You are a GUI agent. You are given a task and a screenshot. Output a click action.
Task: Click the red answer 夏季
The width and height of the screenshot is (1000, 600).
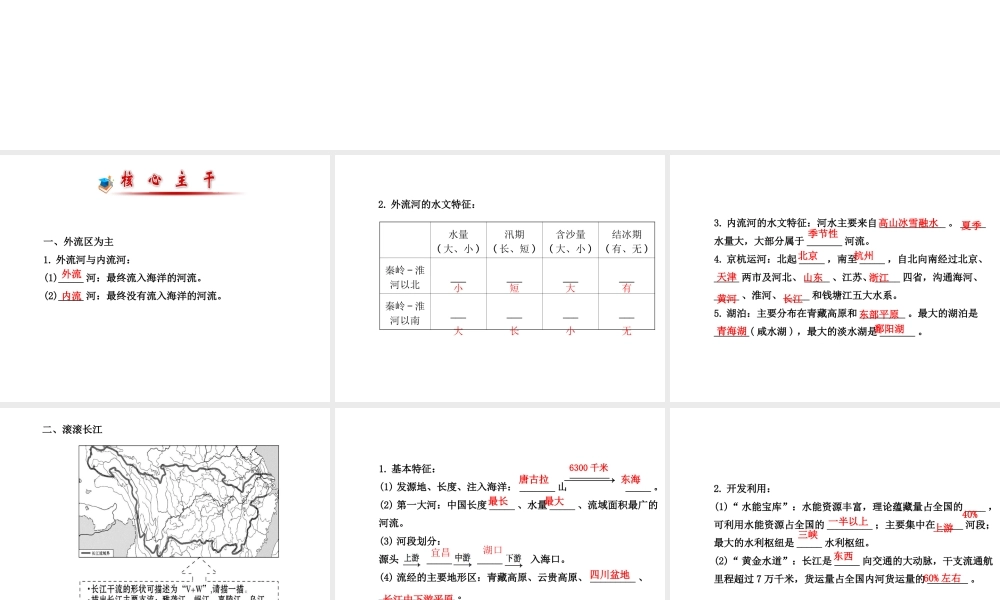click(971, 225)
